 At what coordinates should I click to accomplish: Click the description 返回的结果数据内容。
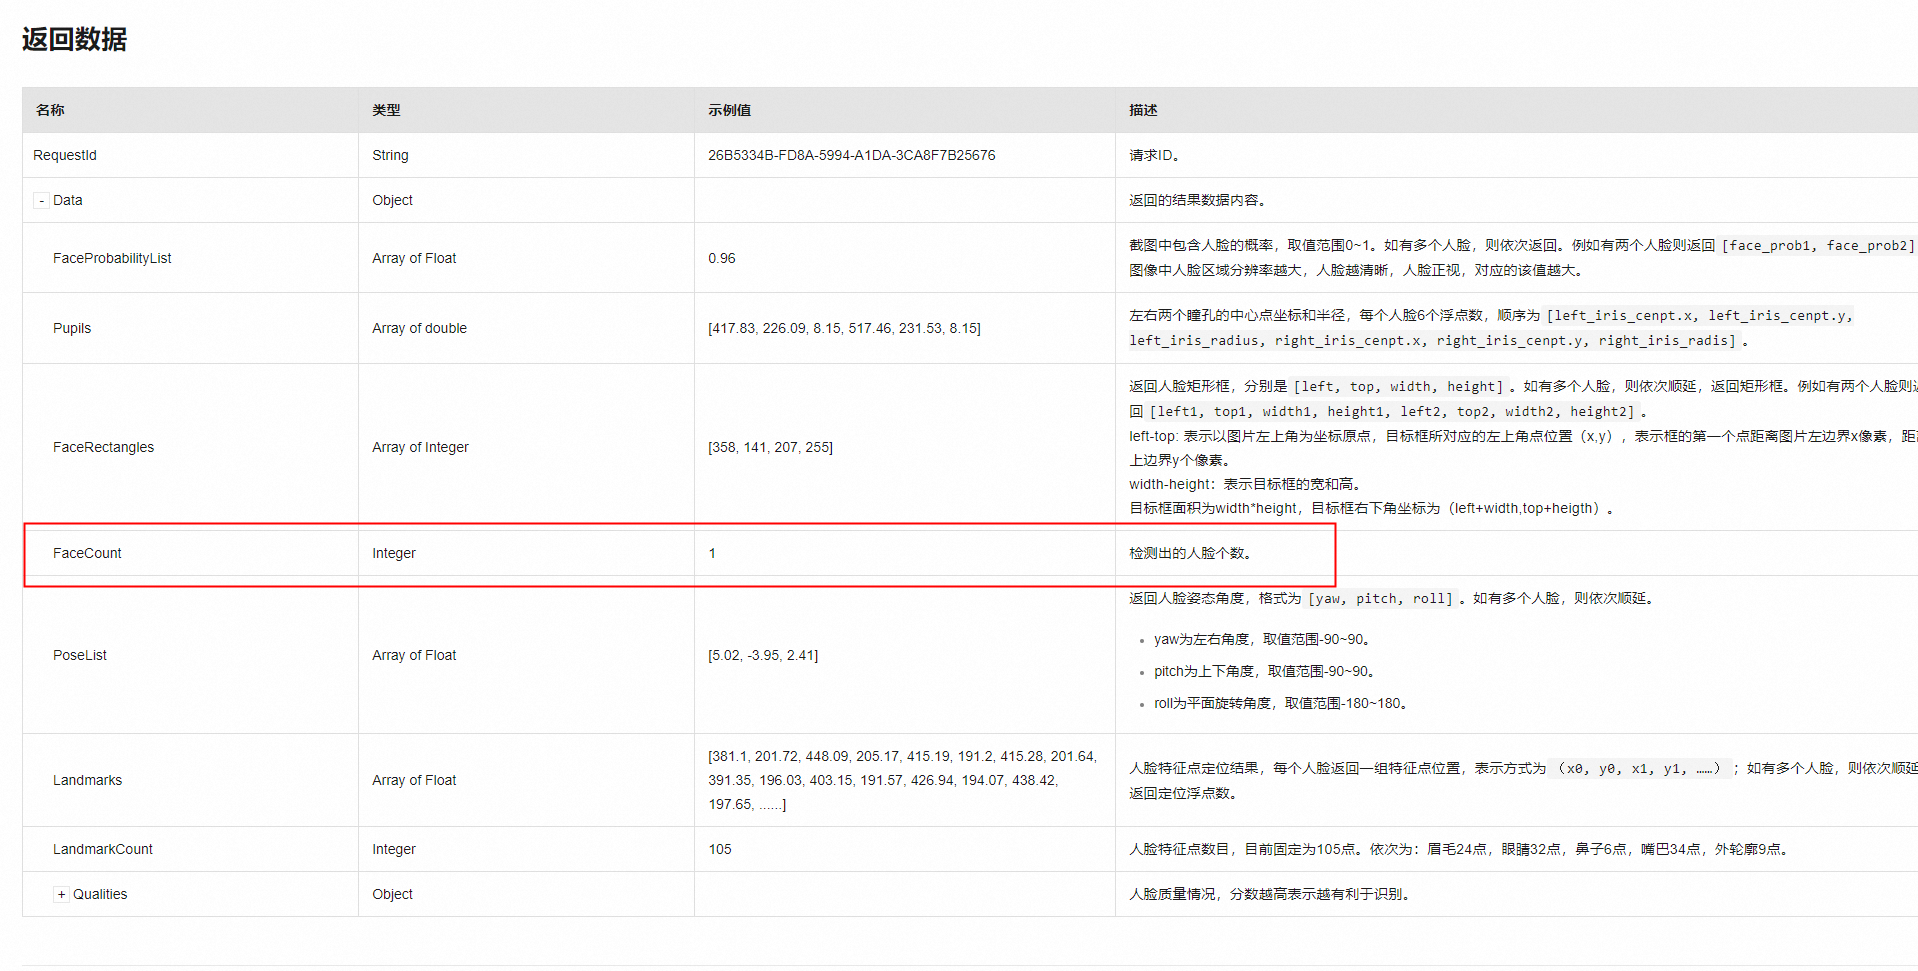[1199, 200]
